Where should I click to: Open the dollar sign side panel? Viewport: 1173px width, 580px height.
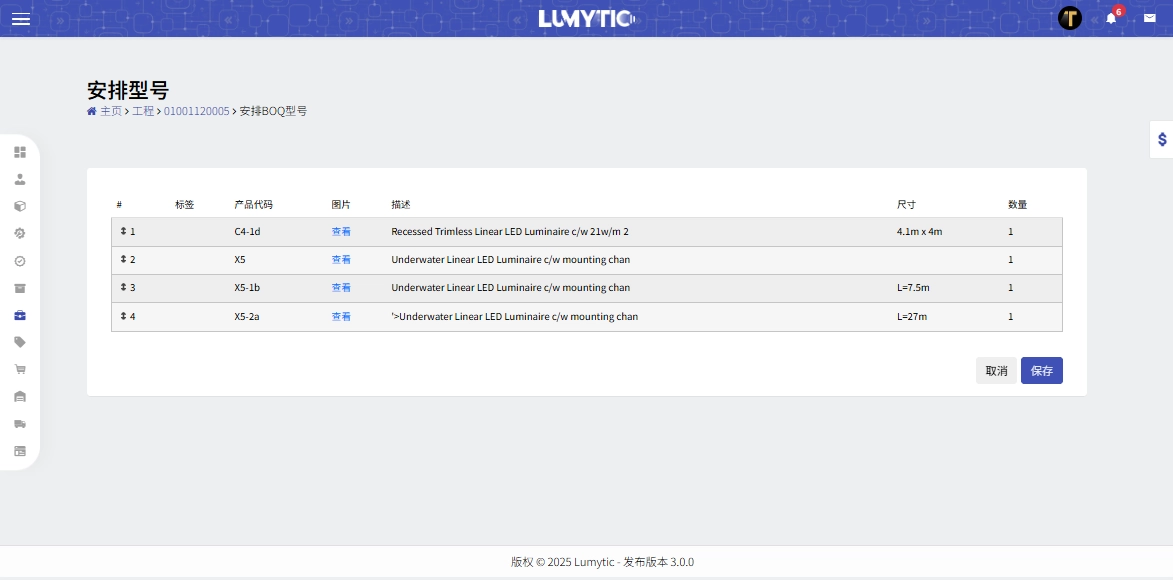tap(1161, 139)
